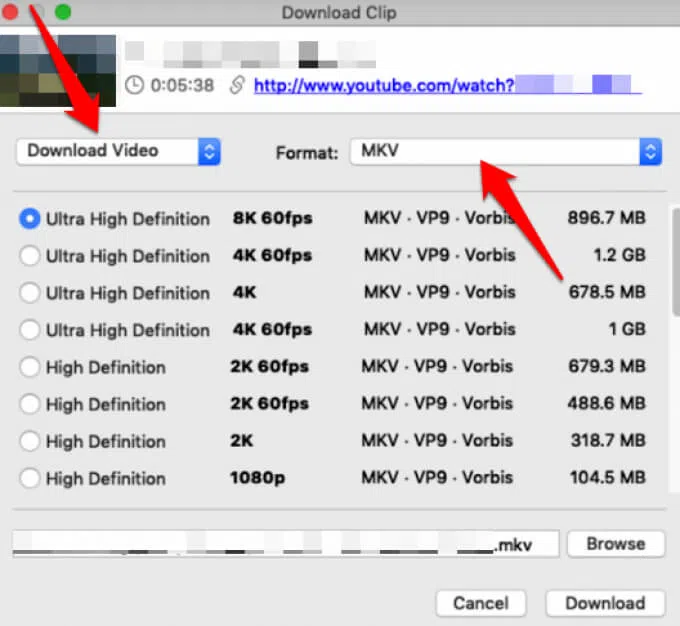This screenshot has width=680, height=626.
Task: Click the clock duration icon
Action: click(134, 86)
